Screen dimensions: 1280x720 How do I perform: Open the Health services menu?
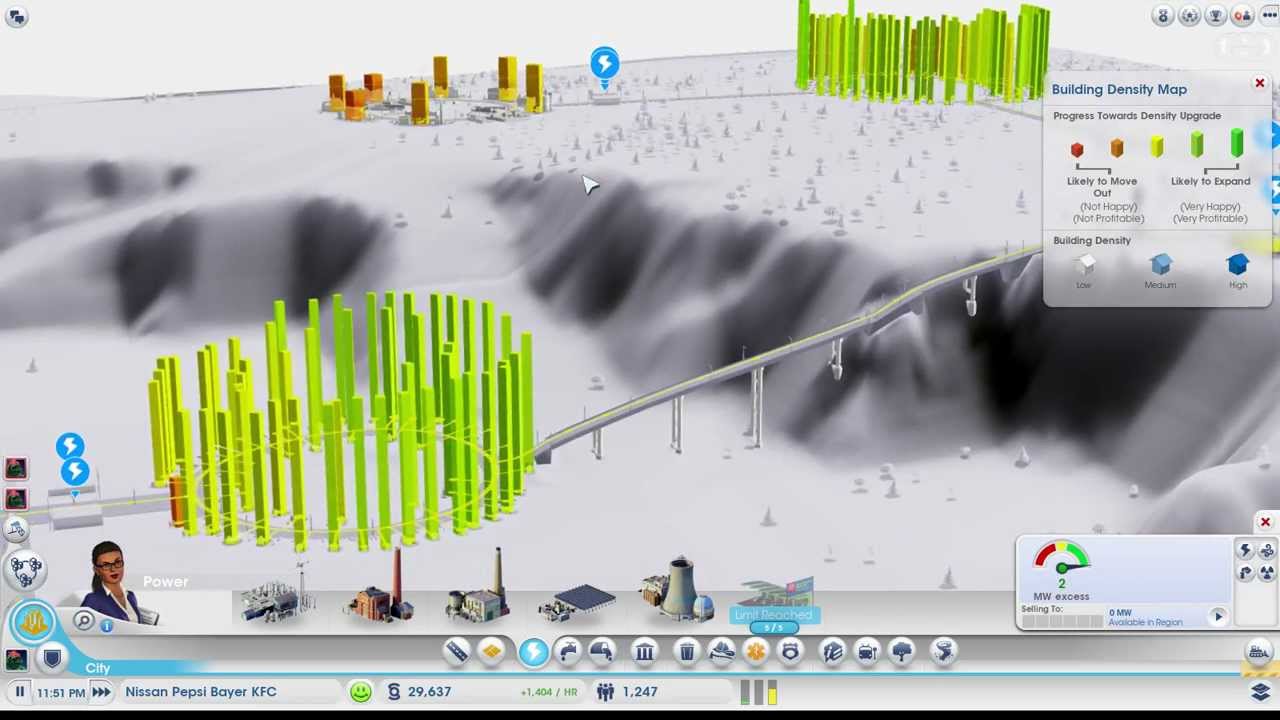(x=756, y=652)
